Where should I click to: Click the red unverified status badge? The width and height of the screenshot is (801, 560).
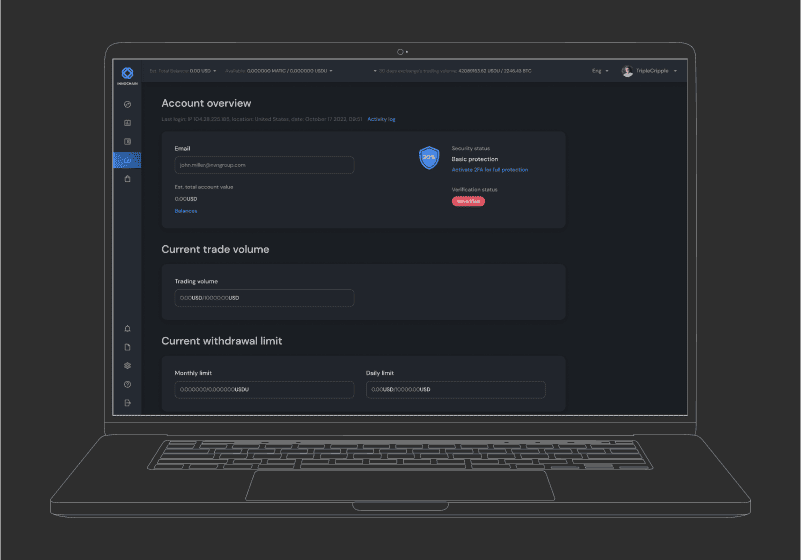[468, 201]
